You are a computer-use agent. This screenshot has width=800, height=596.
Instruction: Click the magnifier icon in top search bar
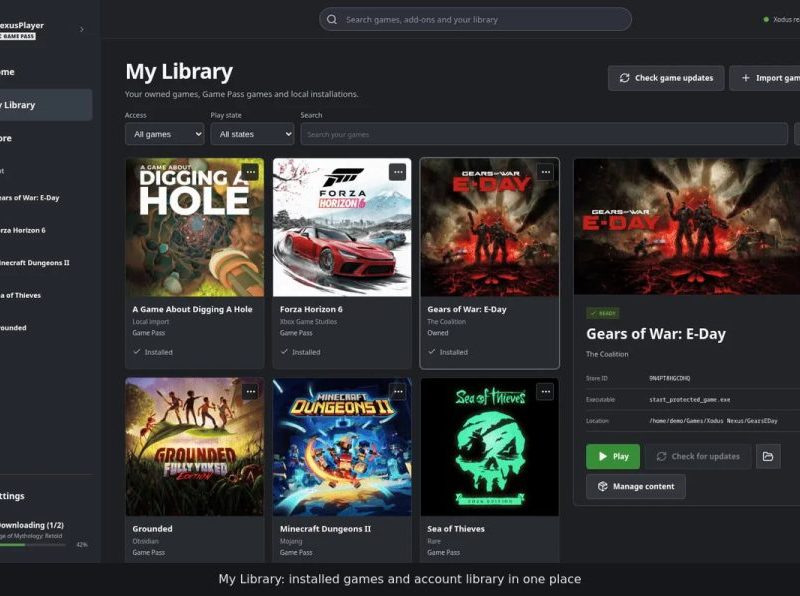pyautogui.click(x=332, y=19)
